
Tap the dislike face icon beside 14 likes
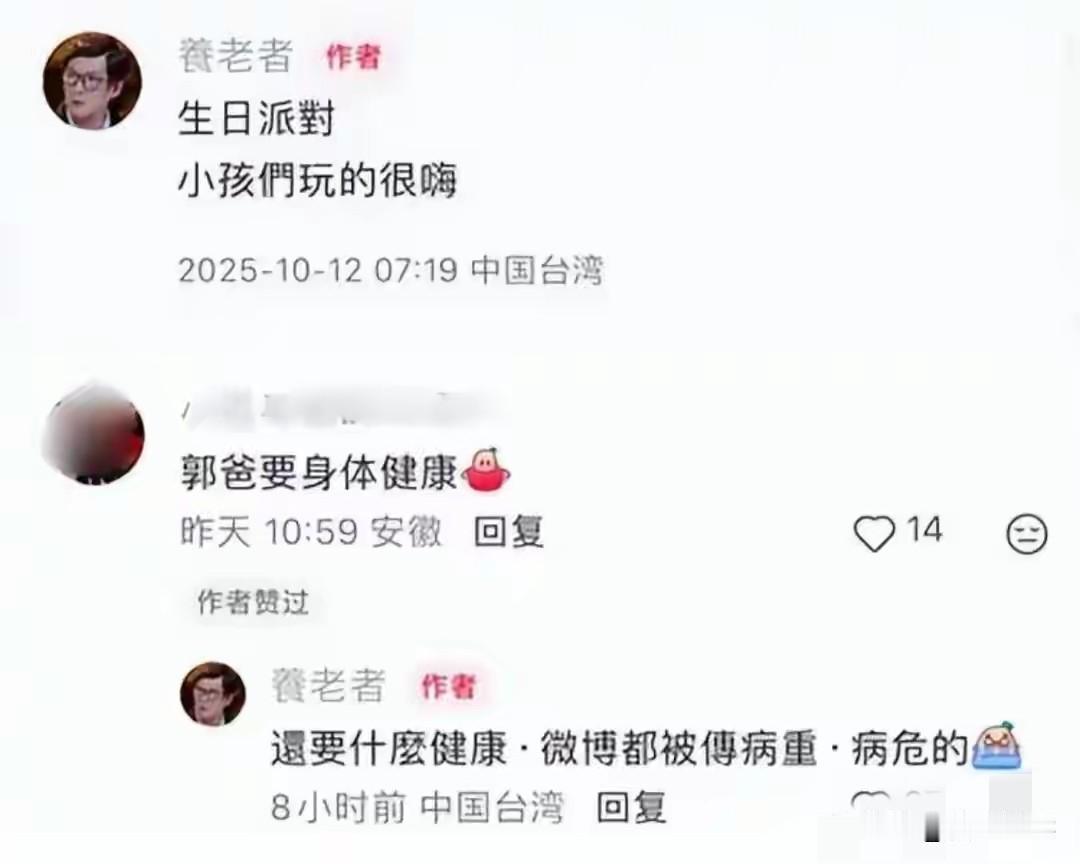click(1026, 533)
